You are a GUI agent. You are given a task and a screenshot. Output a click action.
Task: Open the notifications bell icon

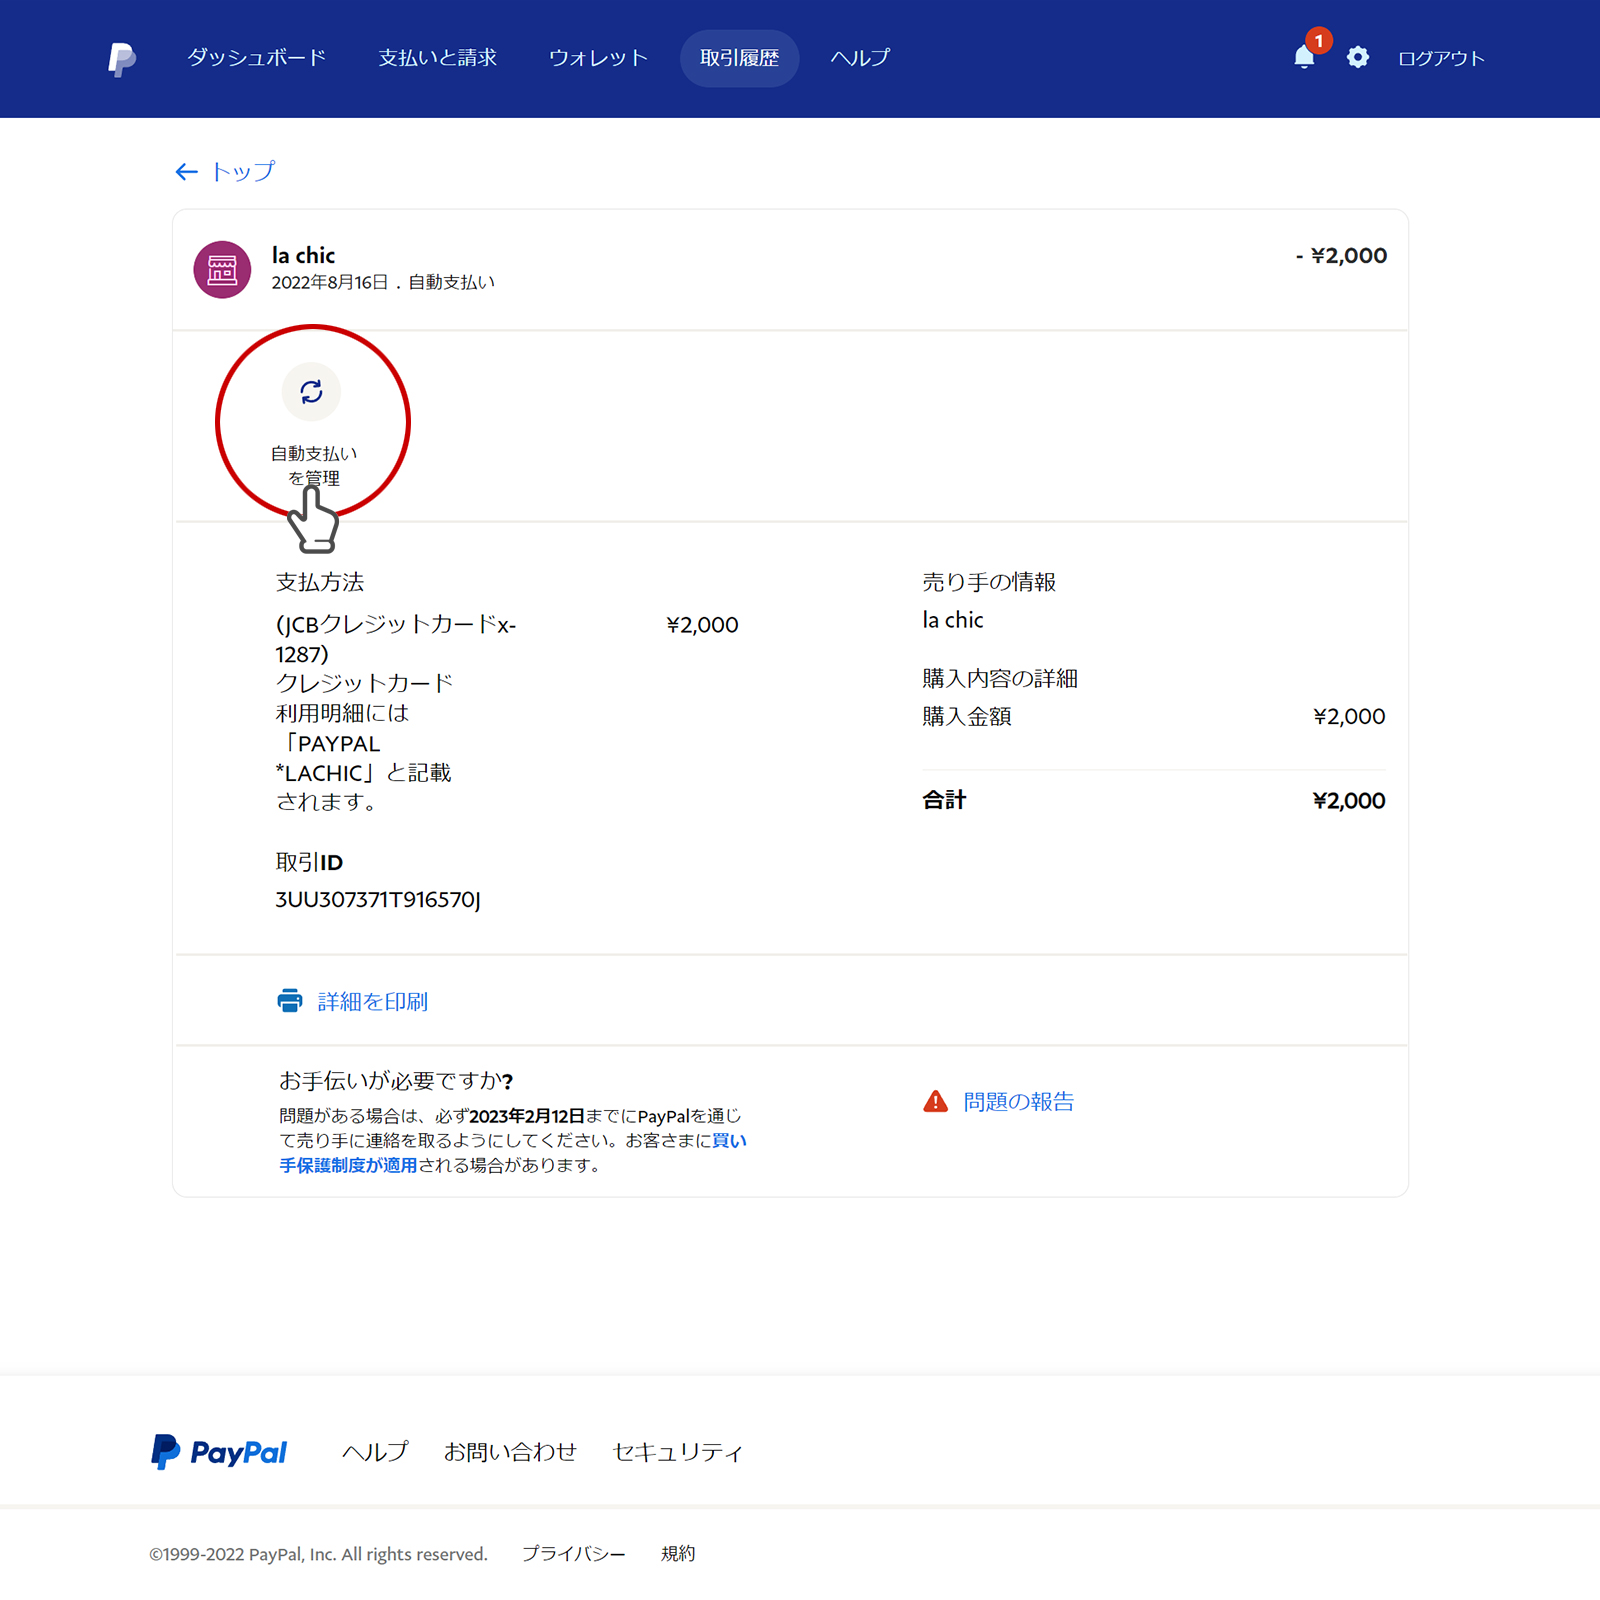[x=1304, y=57]
